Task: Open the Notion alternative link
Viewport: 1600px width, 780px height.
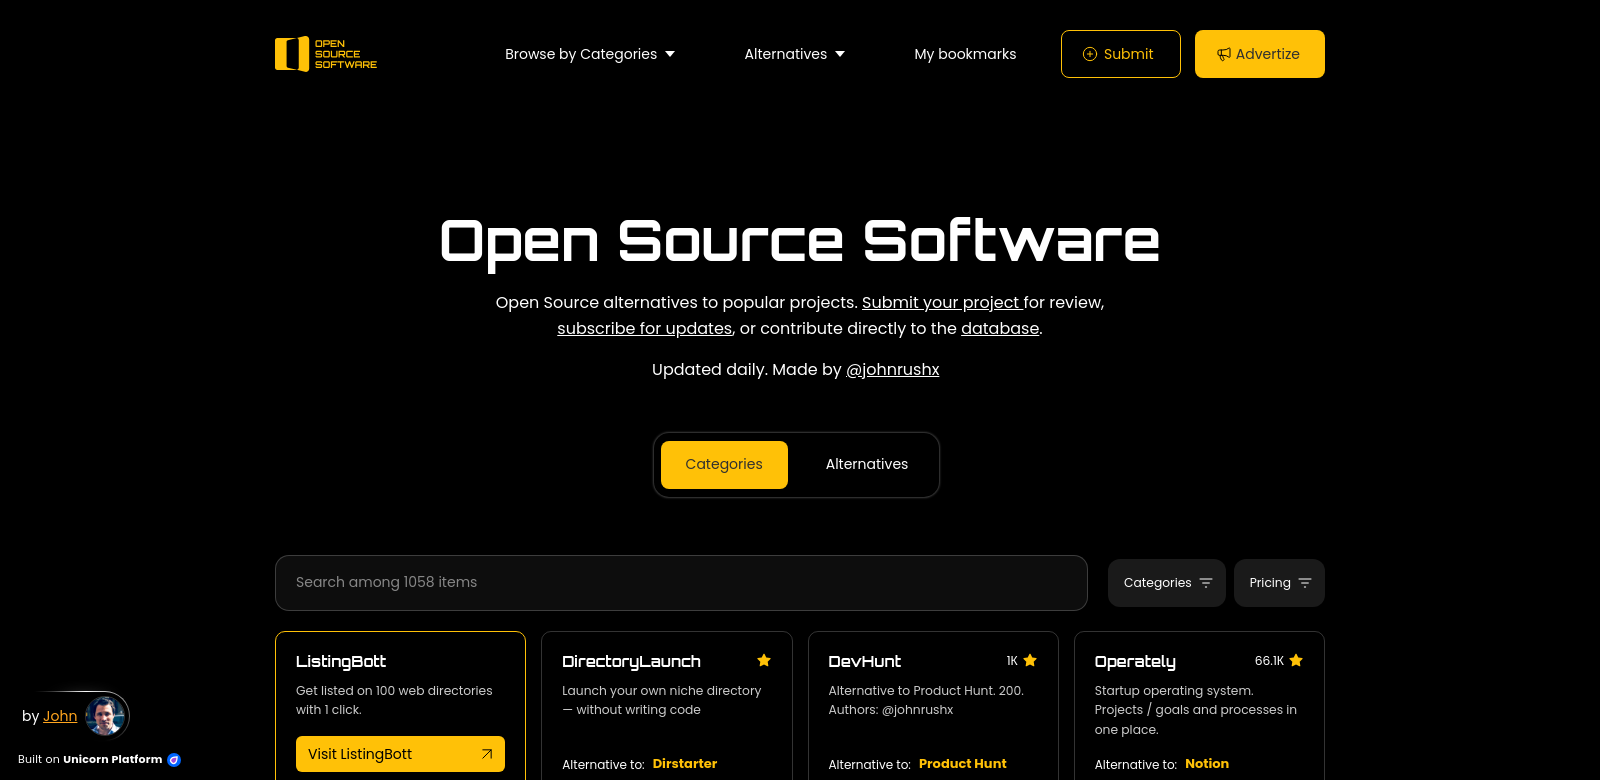Action: tap(1207, 764)
